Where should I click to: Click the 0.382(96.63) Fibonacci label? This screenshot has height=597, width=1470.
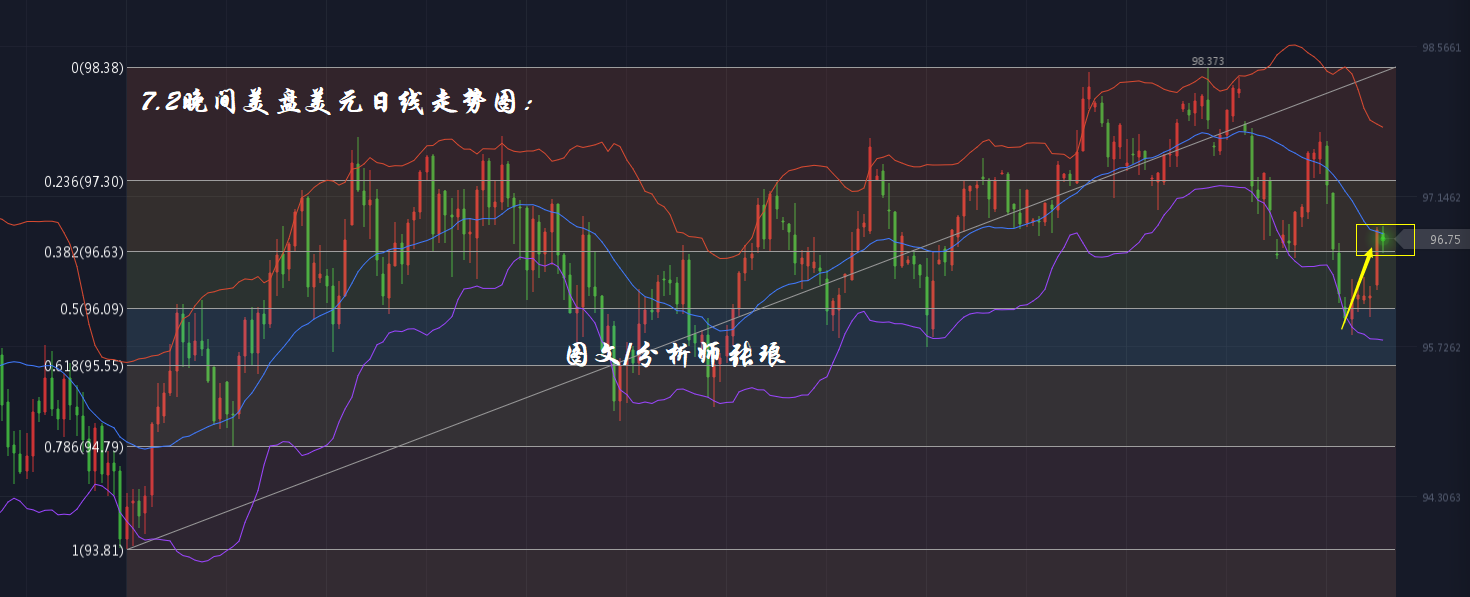coord(84,252)
